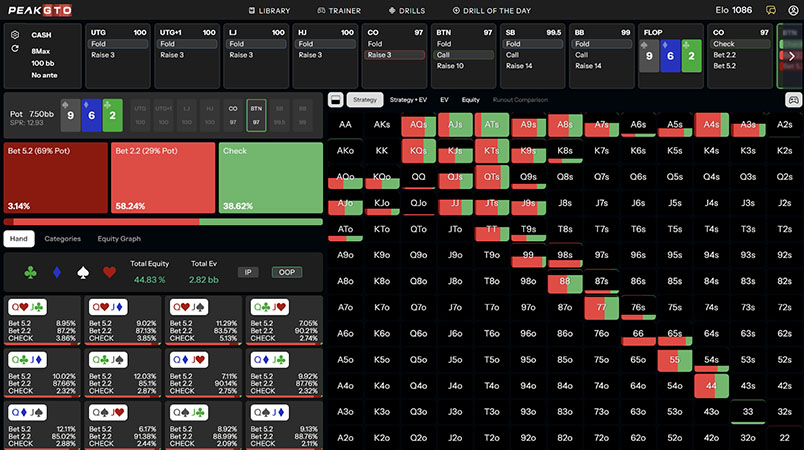
Task: Select the red heart suit filter
Action: coord(108,271)
